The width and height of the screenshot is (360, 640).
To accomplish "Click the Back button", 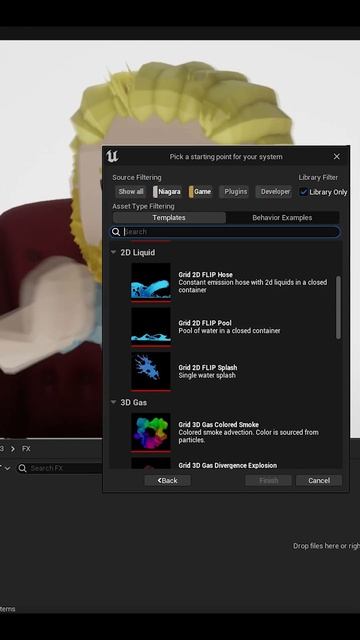I will coord(167,480).
